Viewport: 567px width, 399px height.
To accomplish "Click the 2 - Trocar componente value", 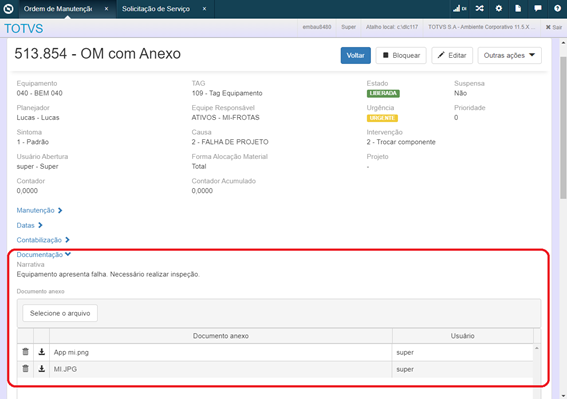I will click(x=401, y=142).
